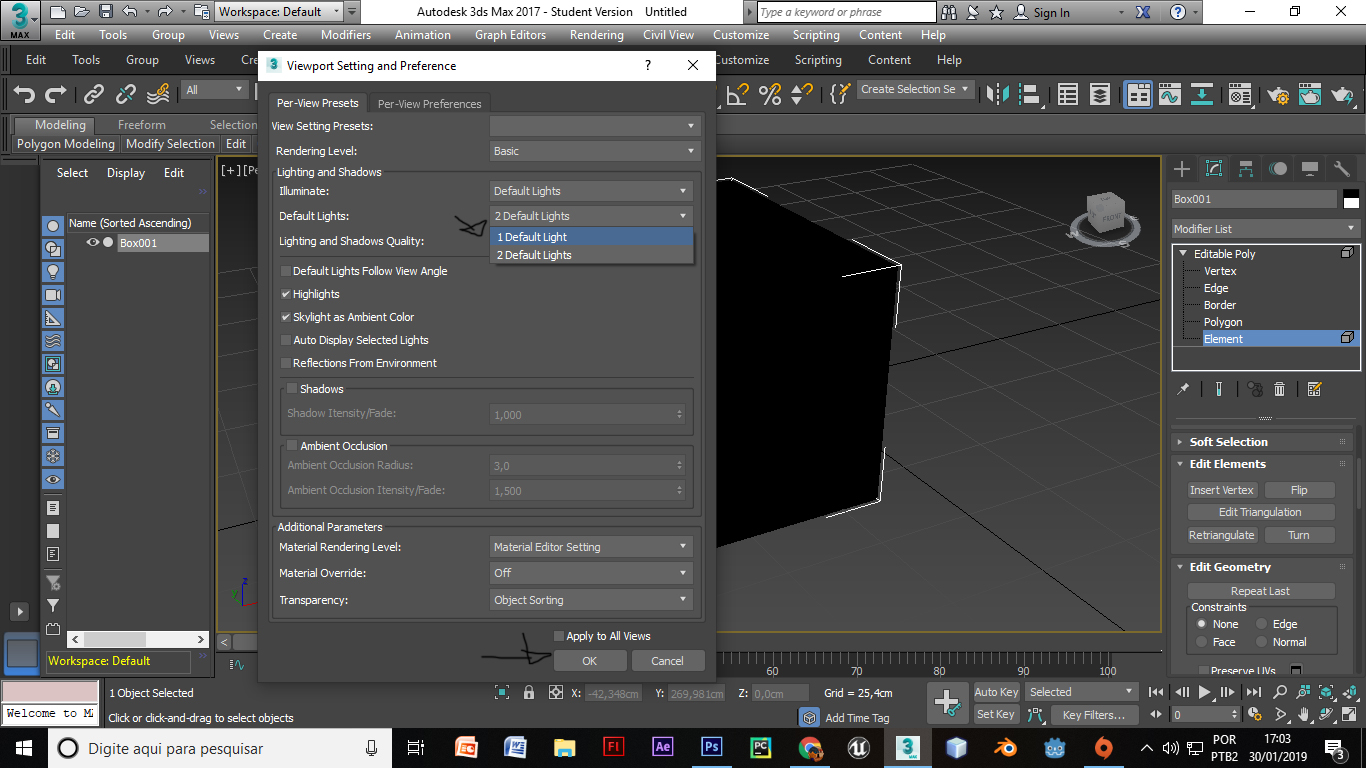Open the Graph Editors menu
This screenshot has height=768, width=1366.
510,35
